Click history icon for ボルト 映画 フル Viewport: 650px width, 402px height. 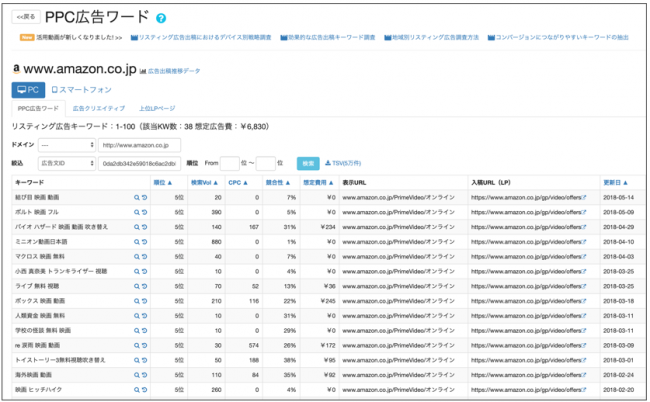point(144,212)
